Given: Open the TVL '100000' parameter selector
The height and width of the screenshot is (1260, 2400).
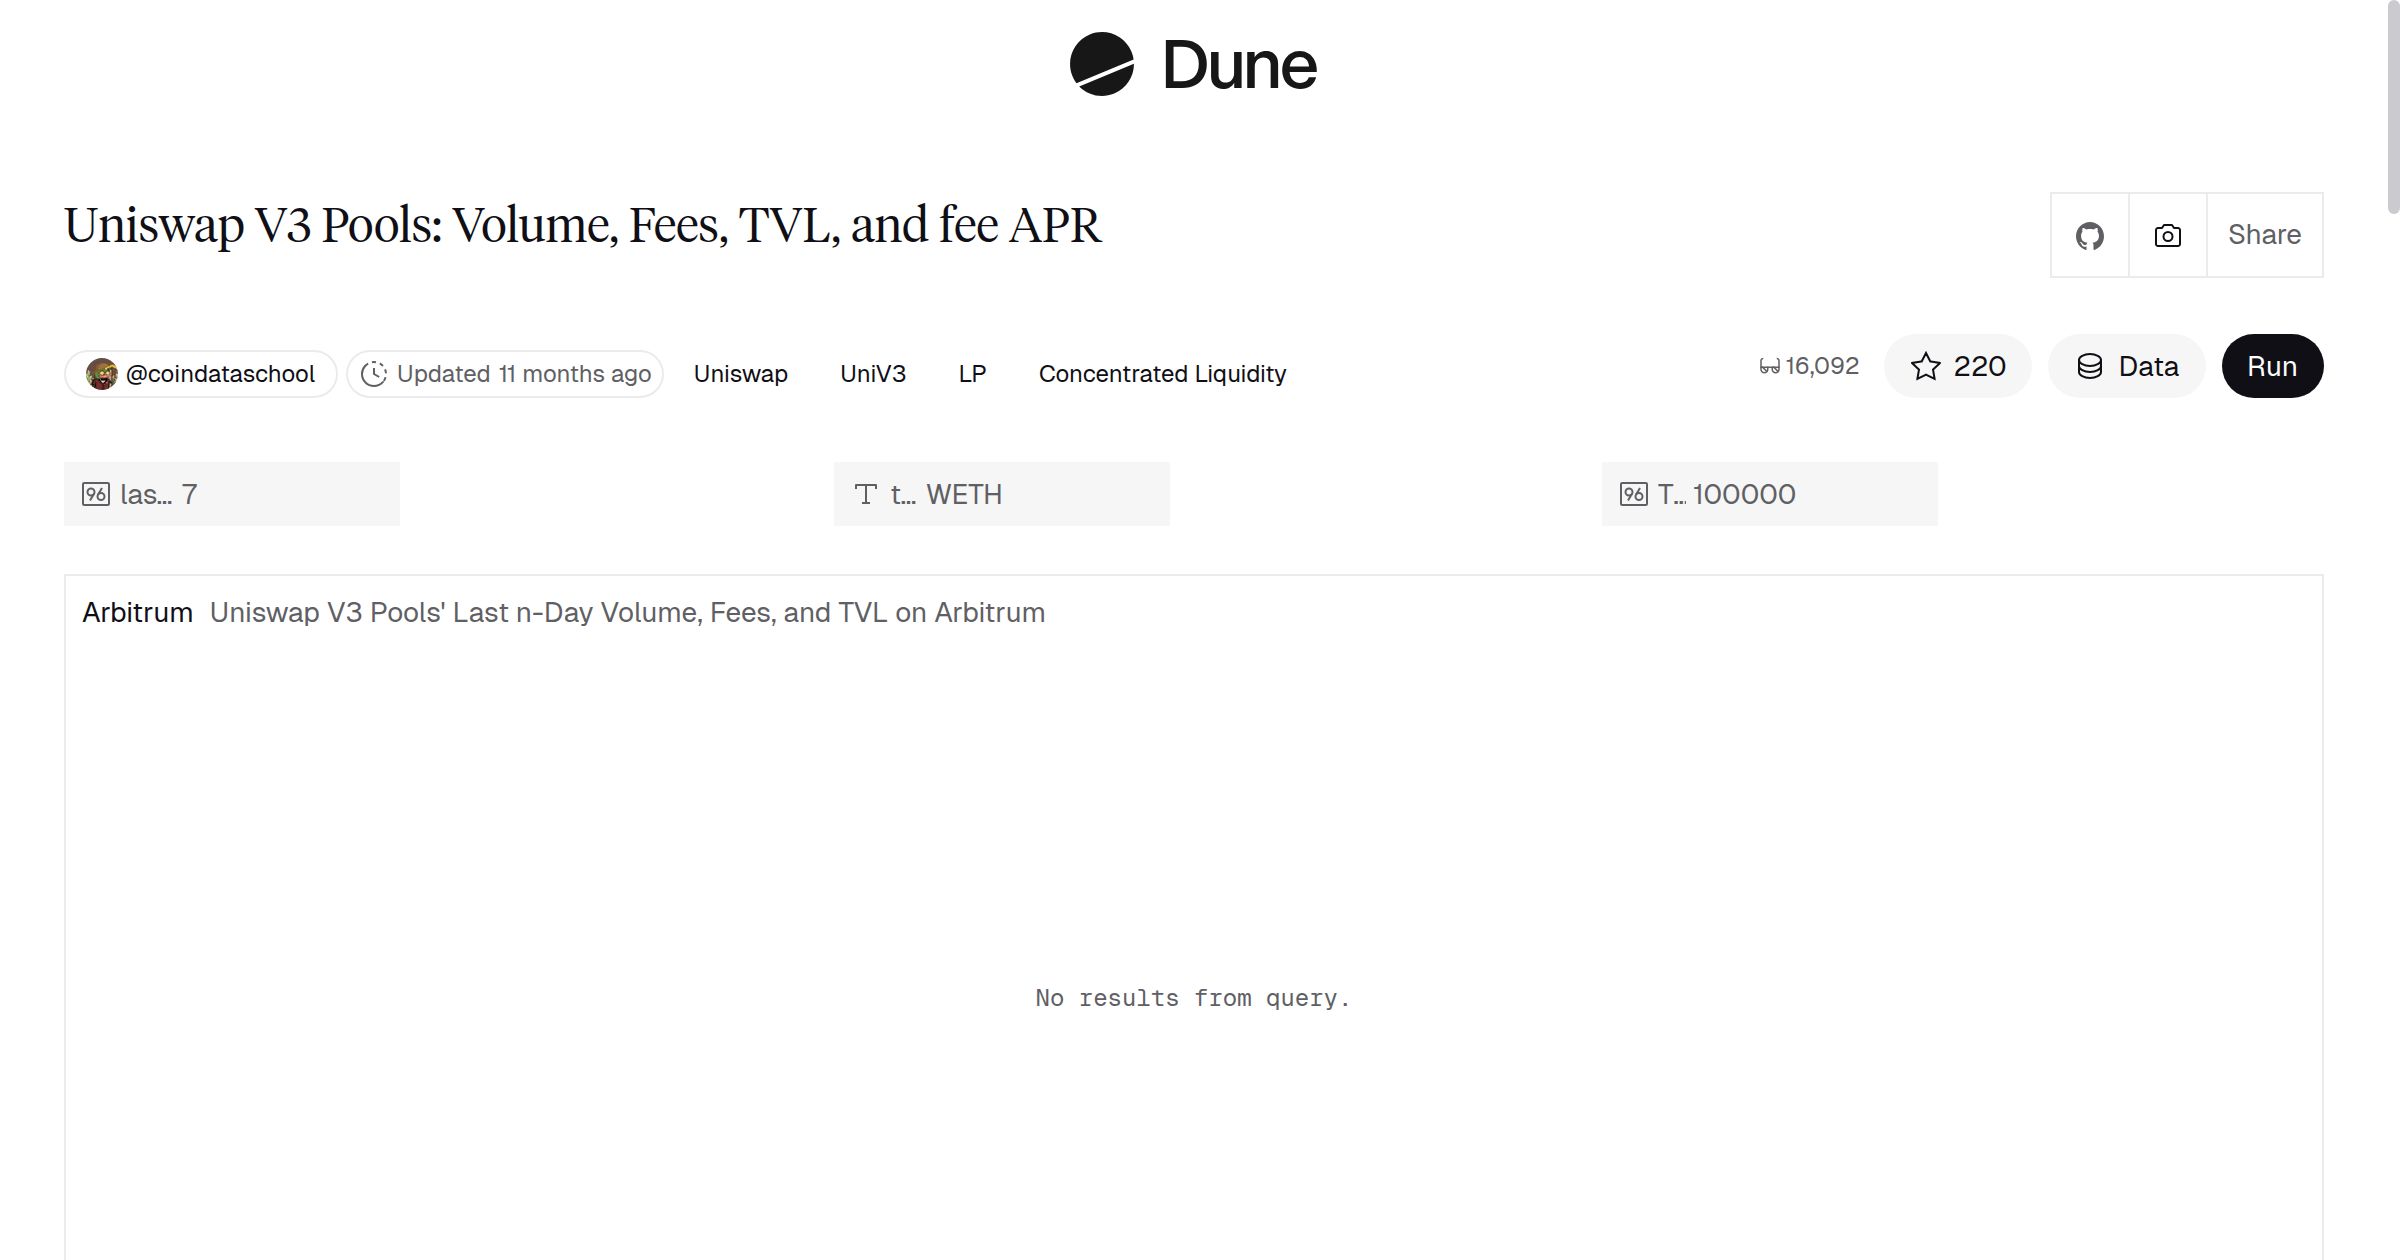Looking at the screenshot, I should click(1770, 493).
